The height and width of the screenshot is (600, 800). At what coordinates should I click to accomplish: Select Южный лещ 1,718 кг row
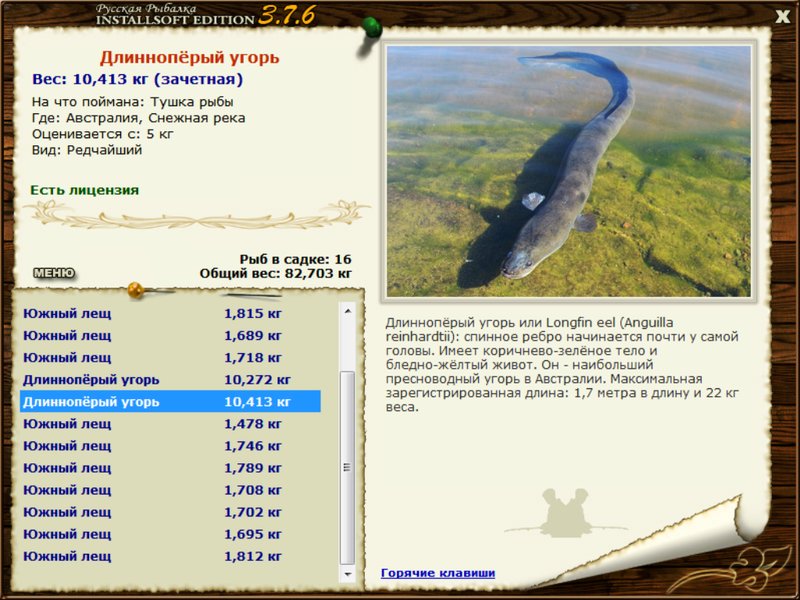[170, 358]
